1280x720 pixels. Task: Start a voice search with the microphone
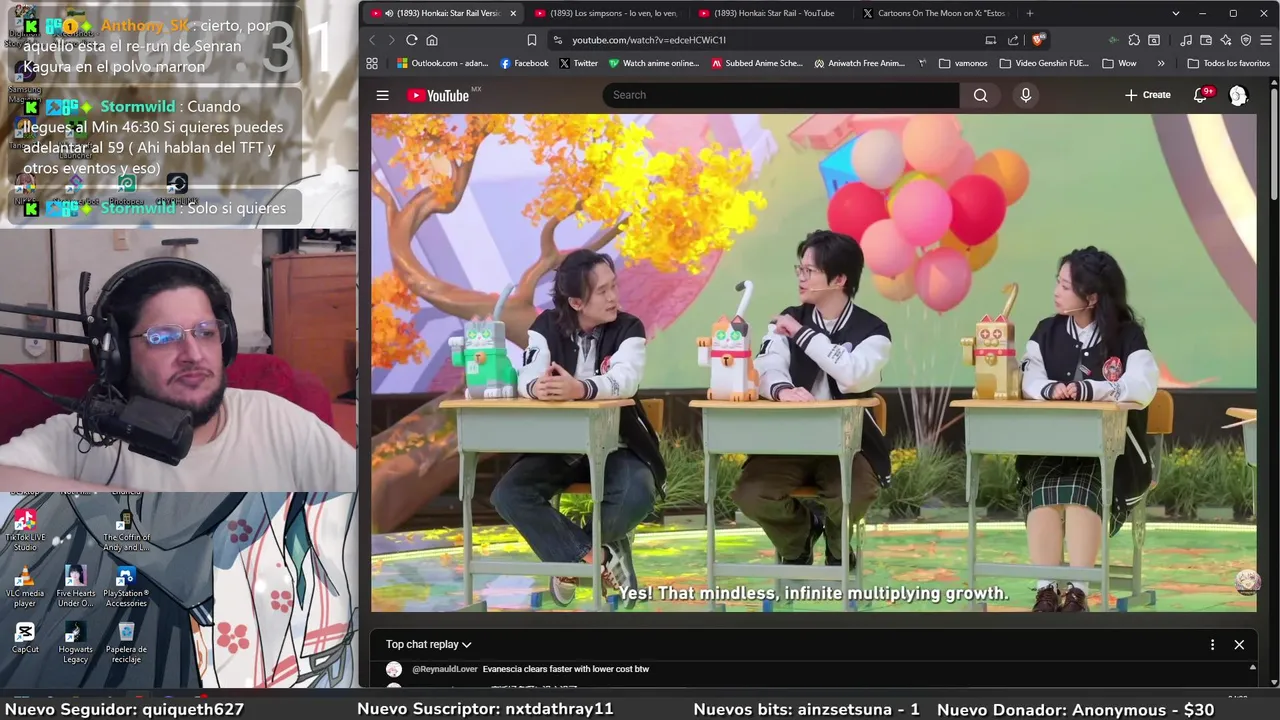1025,95
